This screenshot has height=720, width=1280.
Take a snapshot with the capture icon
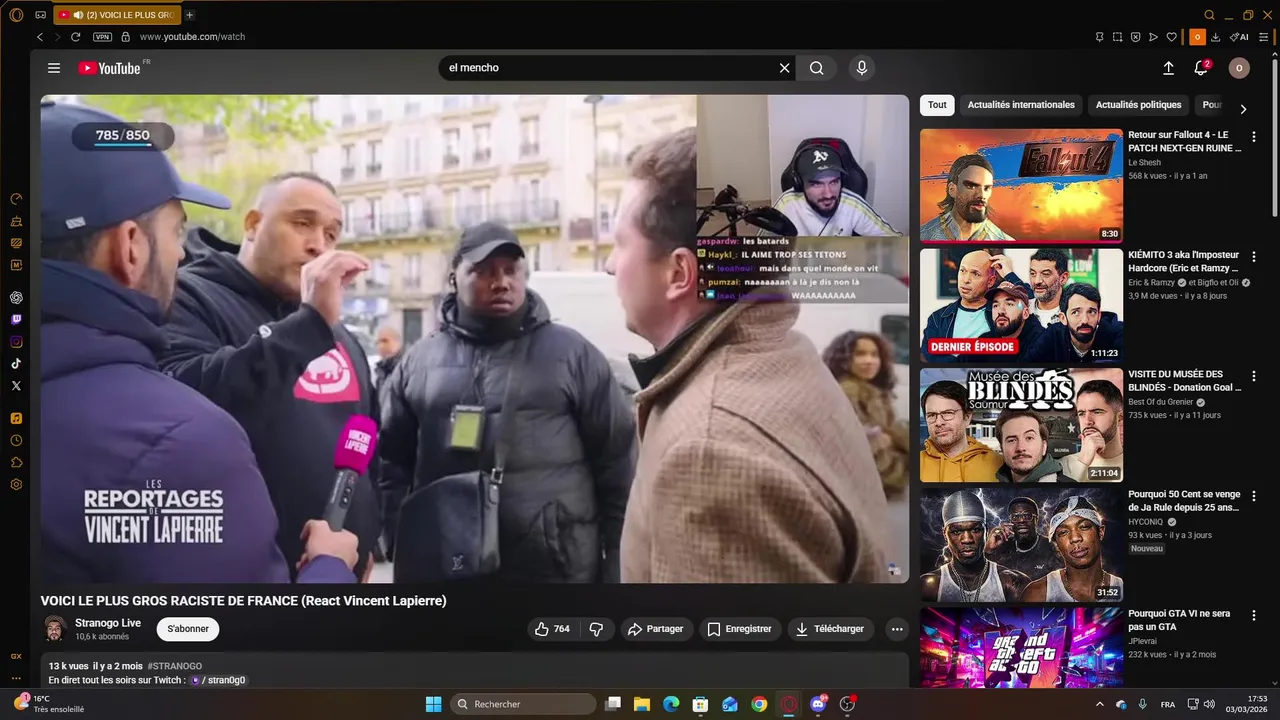(x=1117, y=37)
